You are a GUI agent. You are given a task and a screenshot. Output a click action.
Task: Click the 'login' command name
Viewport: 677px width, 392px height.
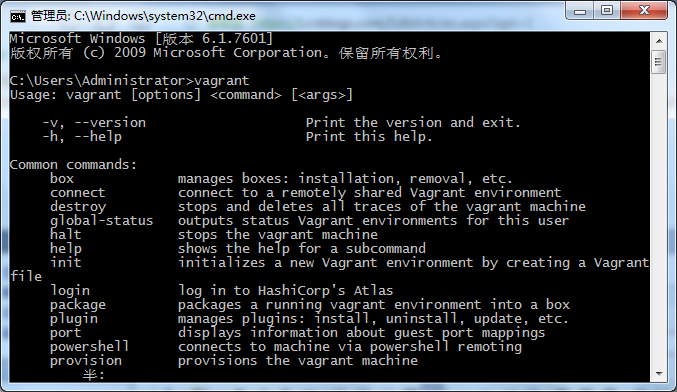tap(70, 291)
